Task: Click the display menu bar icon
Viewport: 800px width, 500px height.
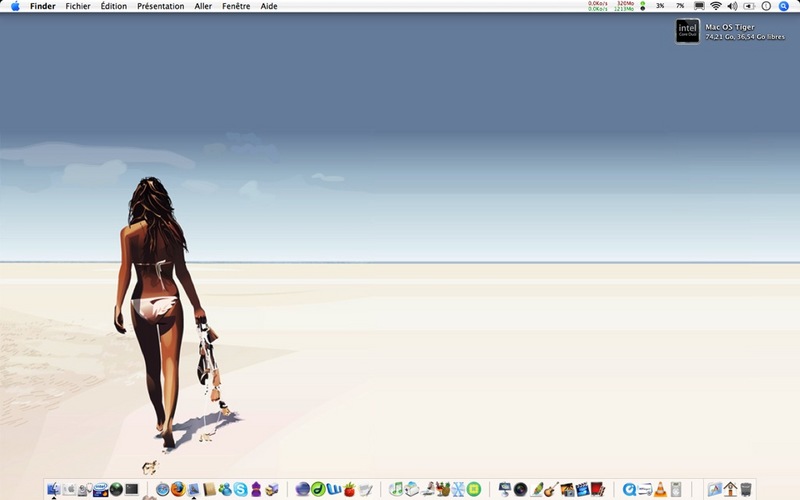Action: [x=699, y=6]
